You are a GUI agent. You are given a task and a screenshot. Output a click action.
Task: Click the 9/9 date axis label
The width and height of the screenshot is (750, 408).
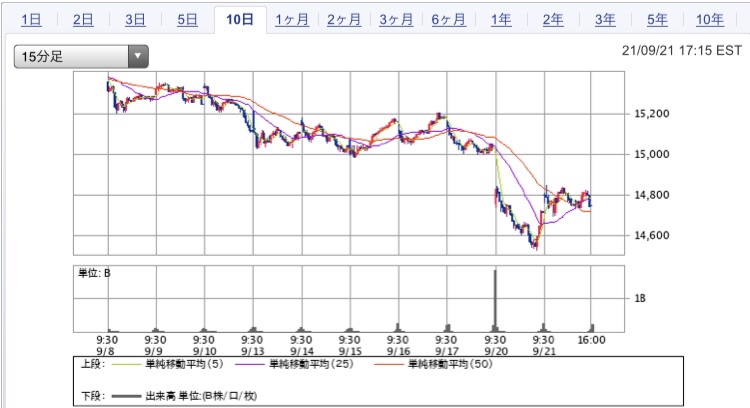[154, 351]
